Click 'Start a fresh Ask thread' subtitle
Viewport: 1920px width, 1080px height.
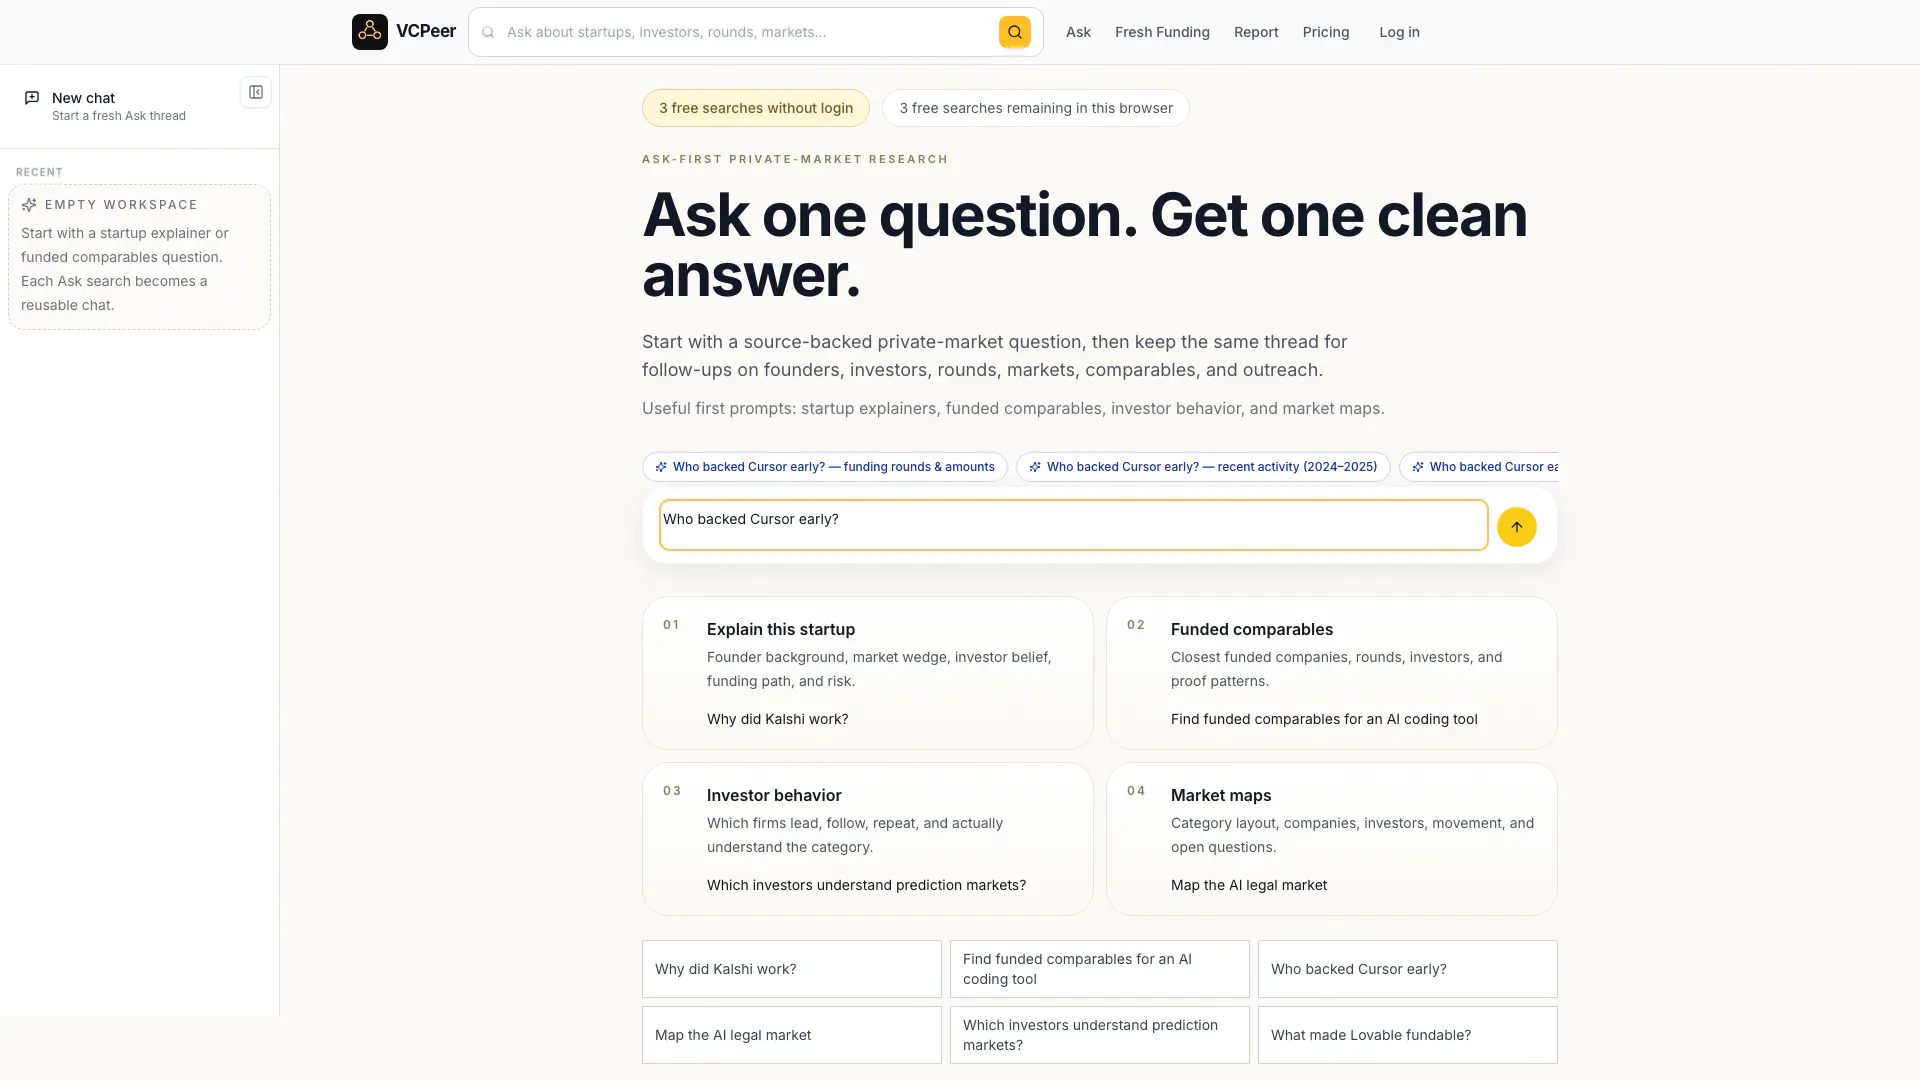(119, 116)
